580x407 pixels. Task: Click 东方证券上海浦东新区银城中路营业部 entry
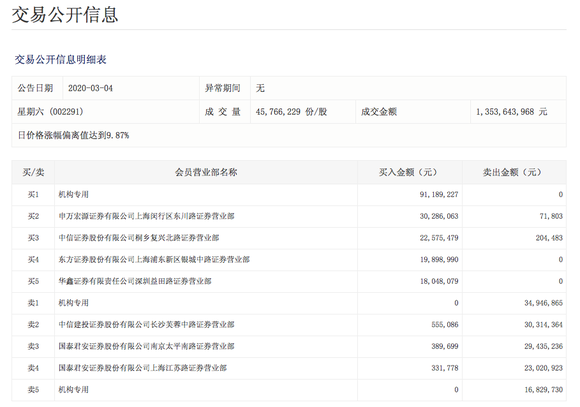(x=154, y=260)
